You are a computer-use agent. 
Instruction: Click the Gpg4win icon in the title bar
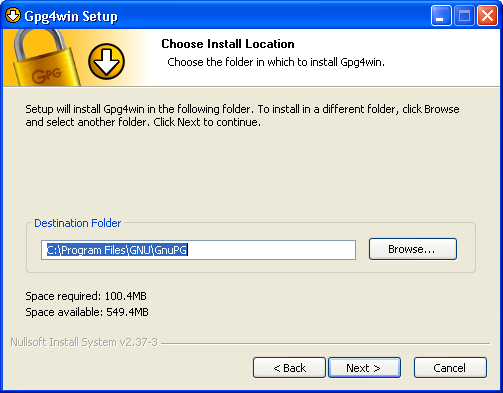point(13,16)
